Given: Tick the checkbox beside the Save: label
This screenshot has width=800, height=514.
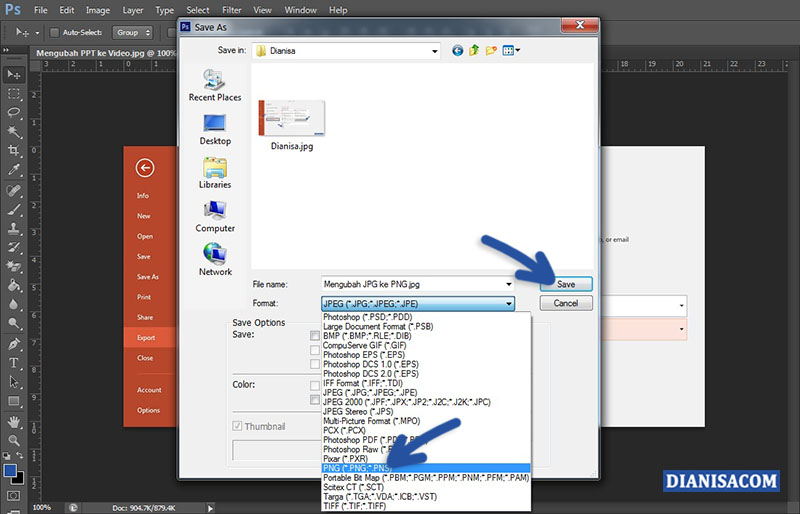Looking at the screenshot, I should 315,335.
